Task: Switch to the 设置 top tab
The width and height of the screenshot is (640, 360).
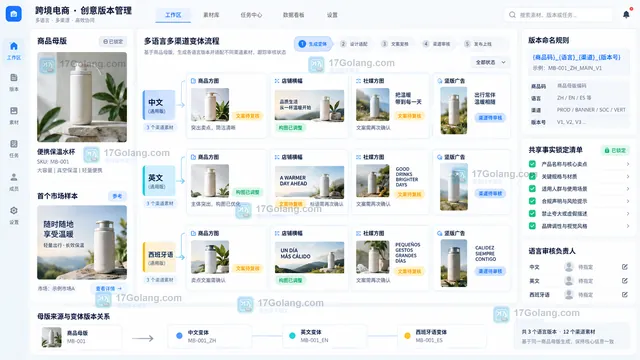Action: coord(332,15)
